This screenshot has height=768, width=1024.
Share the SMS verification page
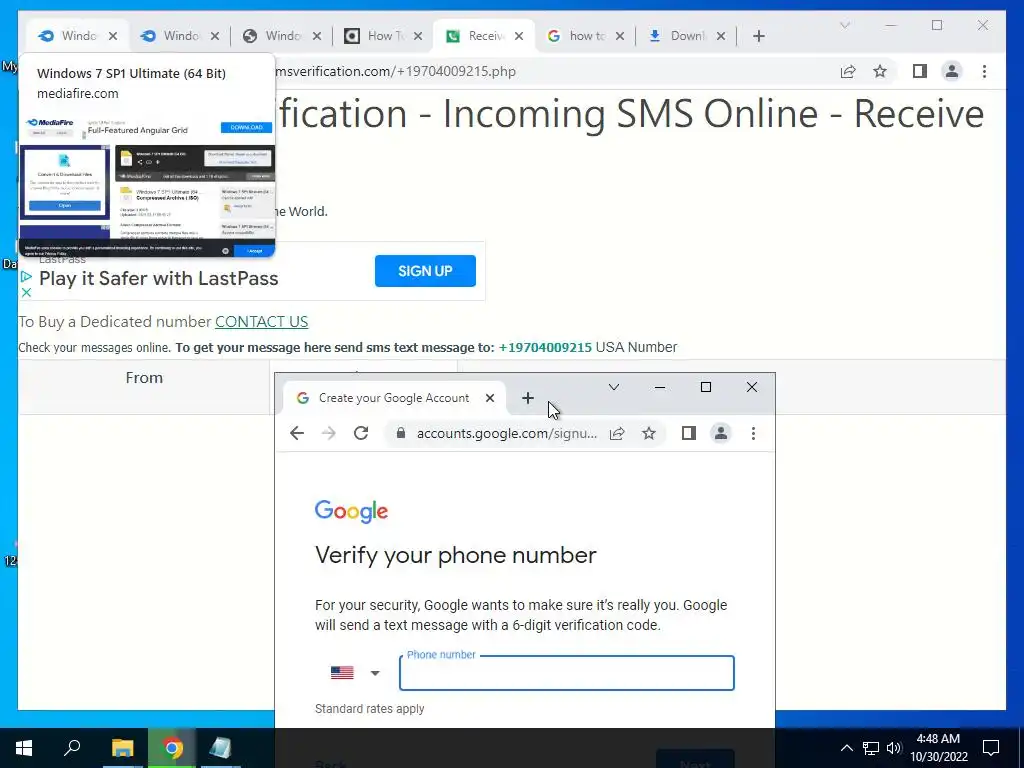[x=848, y=71]
